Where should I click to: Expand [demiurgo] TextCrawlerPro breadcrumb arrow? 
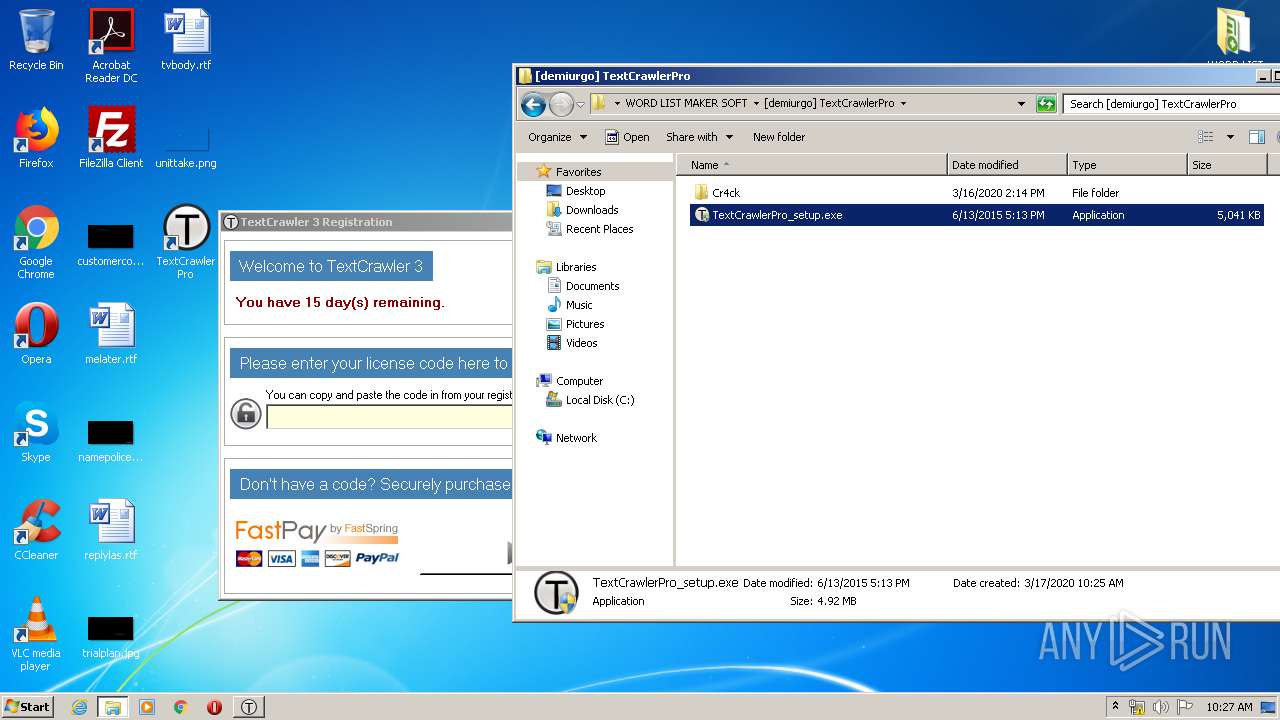coord(903,104)
